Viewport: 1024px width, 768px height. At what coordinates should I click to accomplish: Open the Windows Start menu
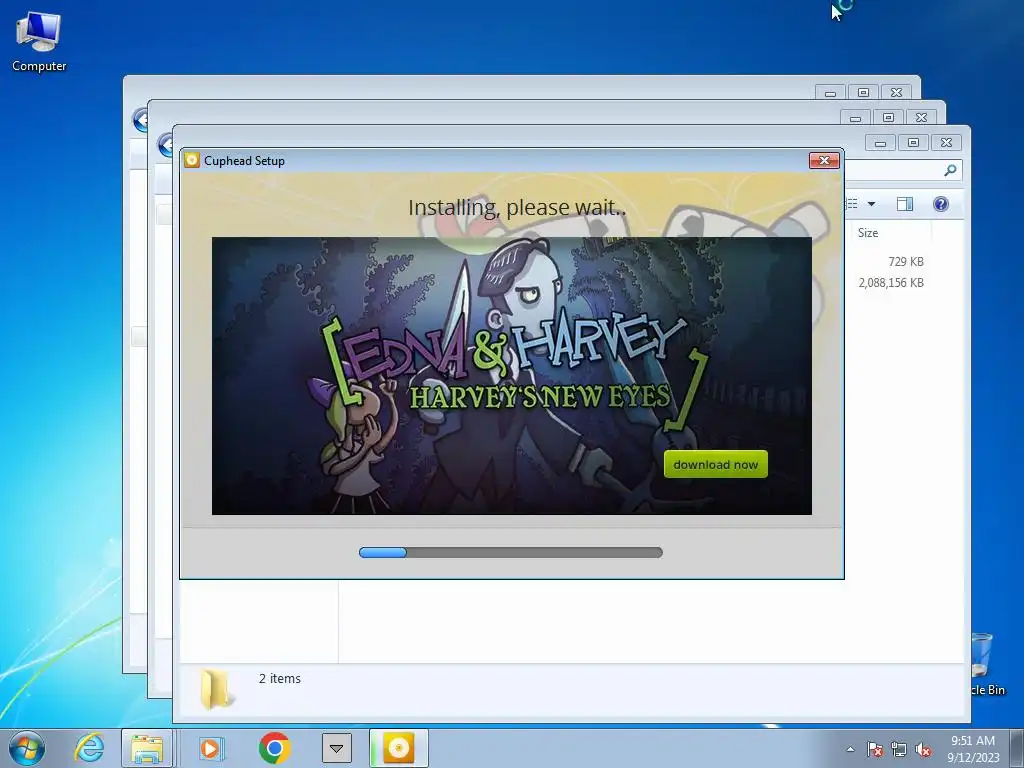[x=27, y=748]
